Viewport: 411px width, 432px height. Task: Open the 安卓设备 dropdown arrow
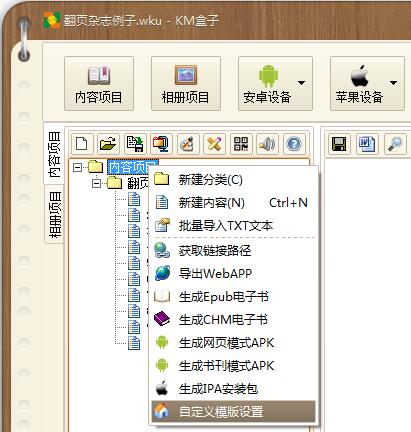click(x=301, y=83)
